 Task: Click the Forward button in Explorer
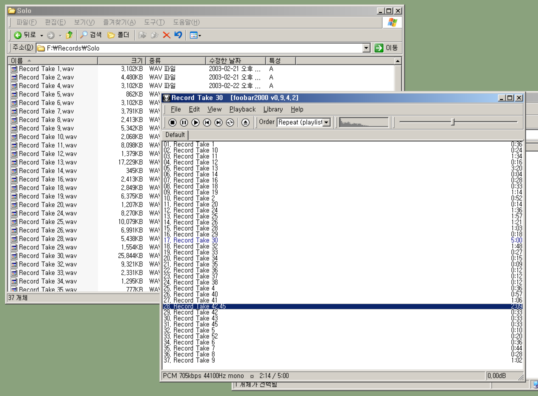point(51,35)
